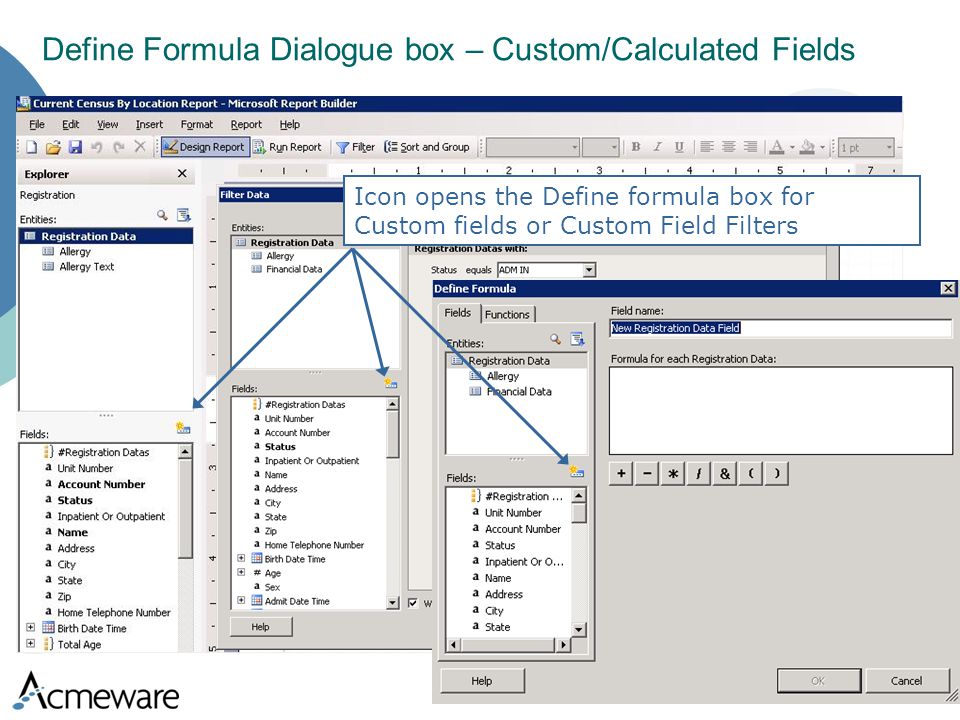Image resolution: width=960 pixels, height=720 pixels.
Task: Click the Save disk toolbar icon
Action: pos(75,147)
